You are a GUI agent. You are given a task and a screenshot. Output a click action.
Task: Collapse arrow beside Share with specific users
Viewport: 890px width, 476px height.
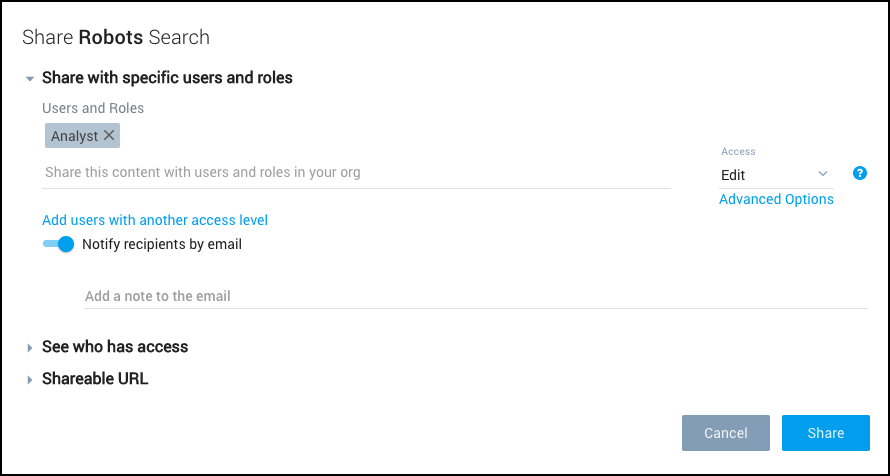click(30, 78)
